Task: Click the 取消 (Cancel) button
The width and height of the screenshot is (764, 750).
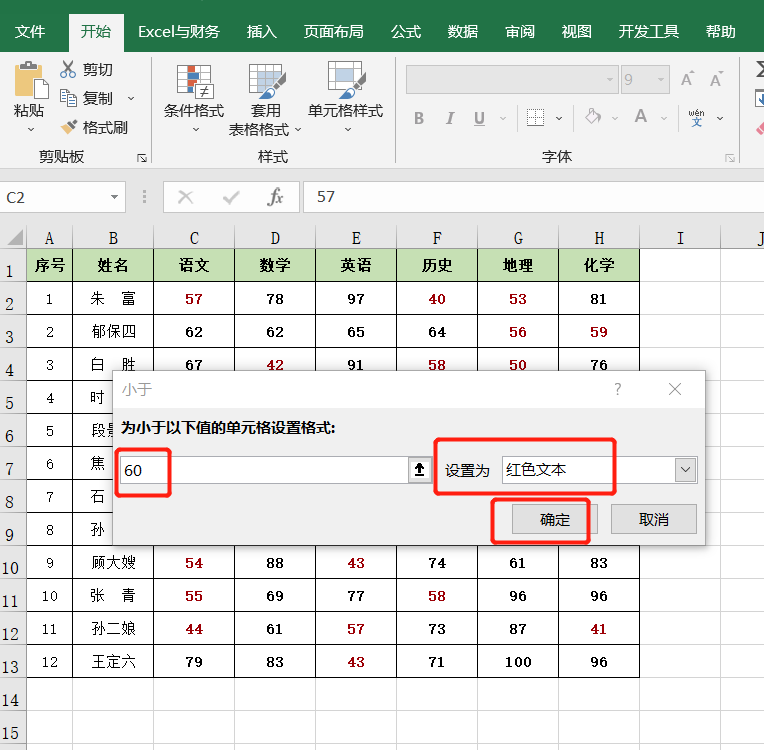Action: (654, 519)
